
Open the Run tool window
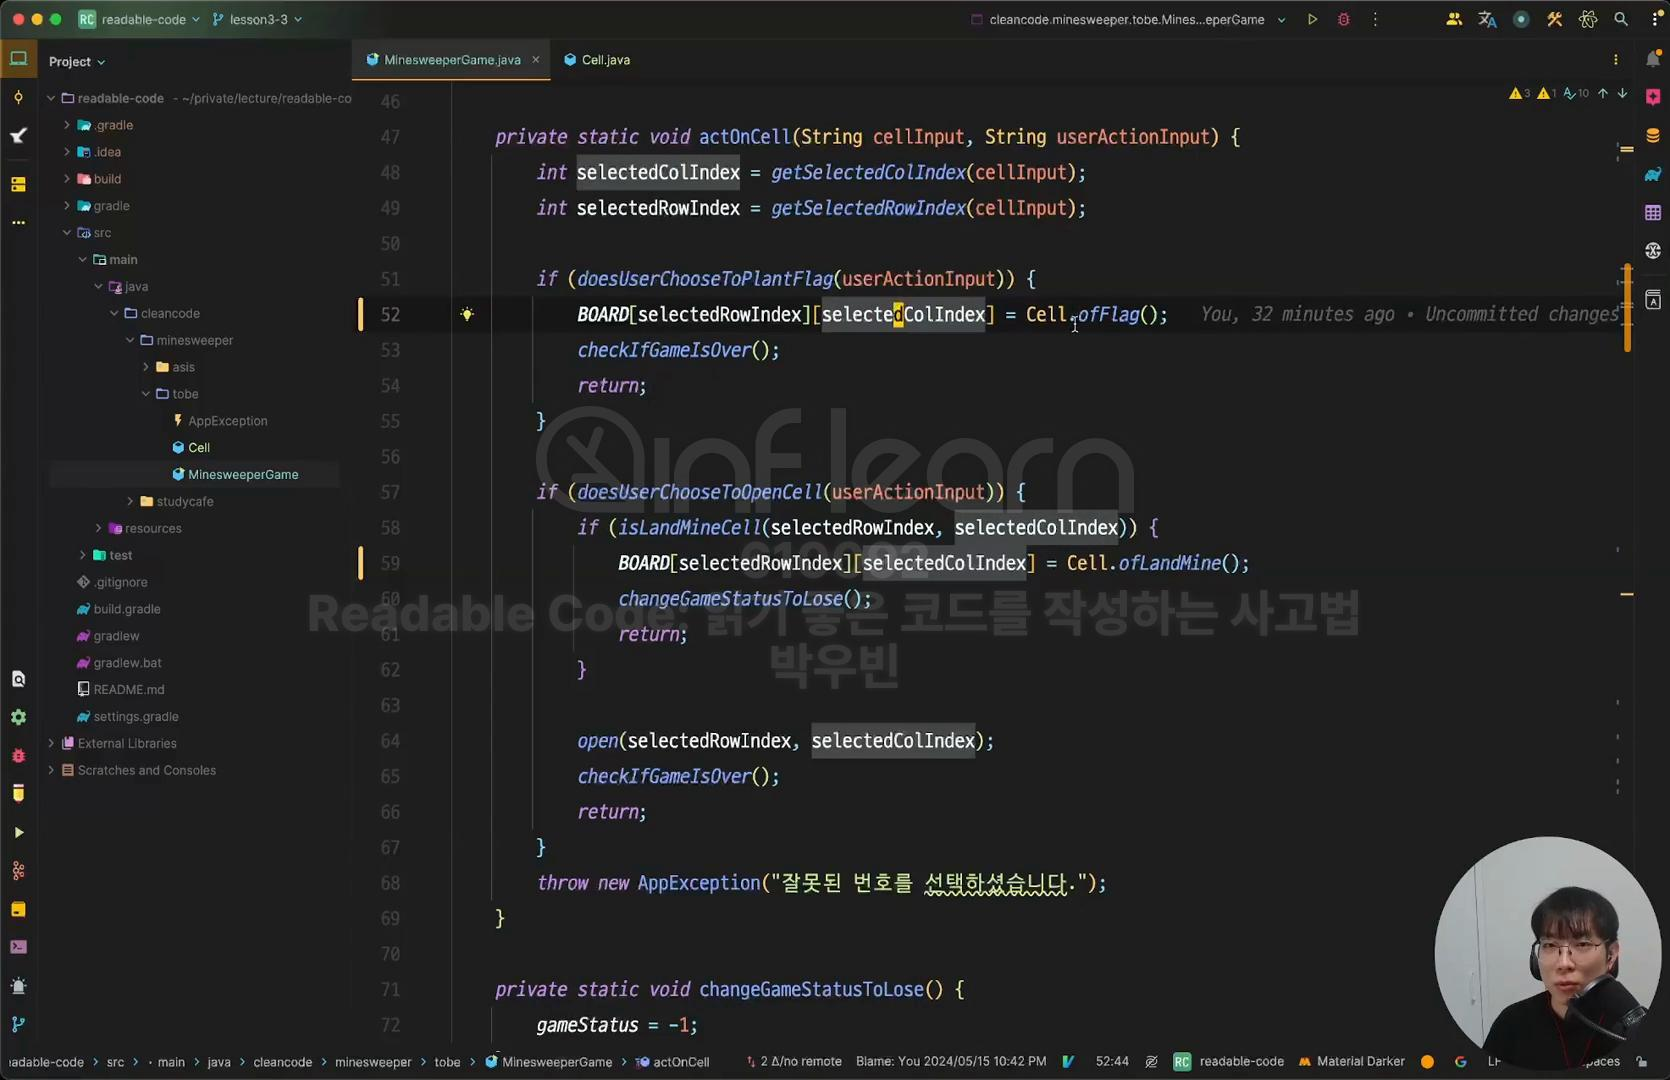click(18, 832)
